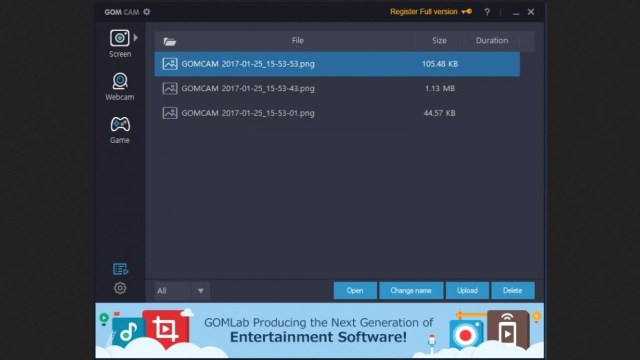640x360 pixels.
Task: Click the red crop icon in banner
Action: tap(165, 329)
